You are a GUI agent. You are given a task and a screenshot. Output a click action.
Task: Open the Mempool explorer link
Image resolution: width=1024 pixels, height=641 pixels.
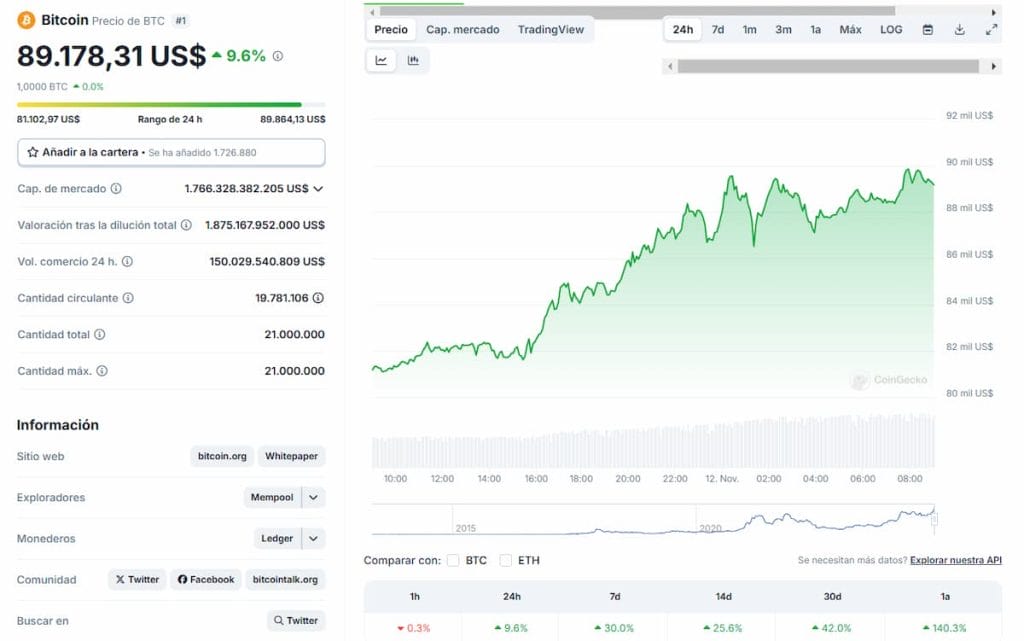[272, 498]
